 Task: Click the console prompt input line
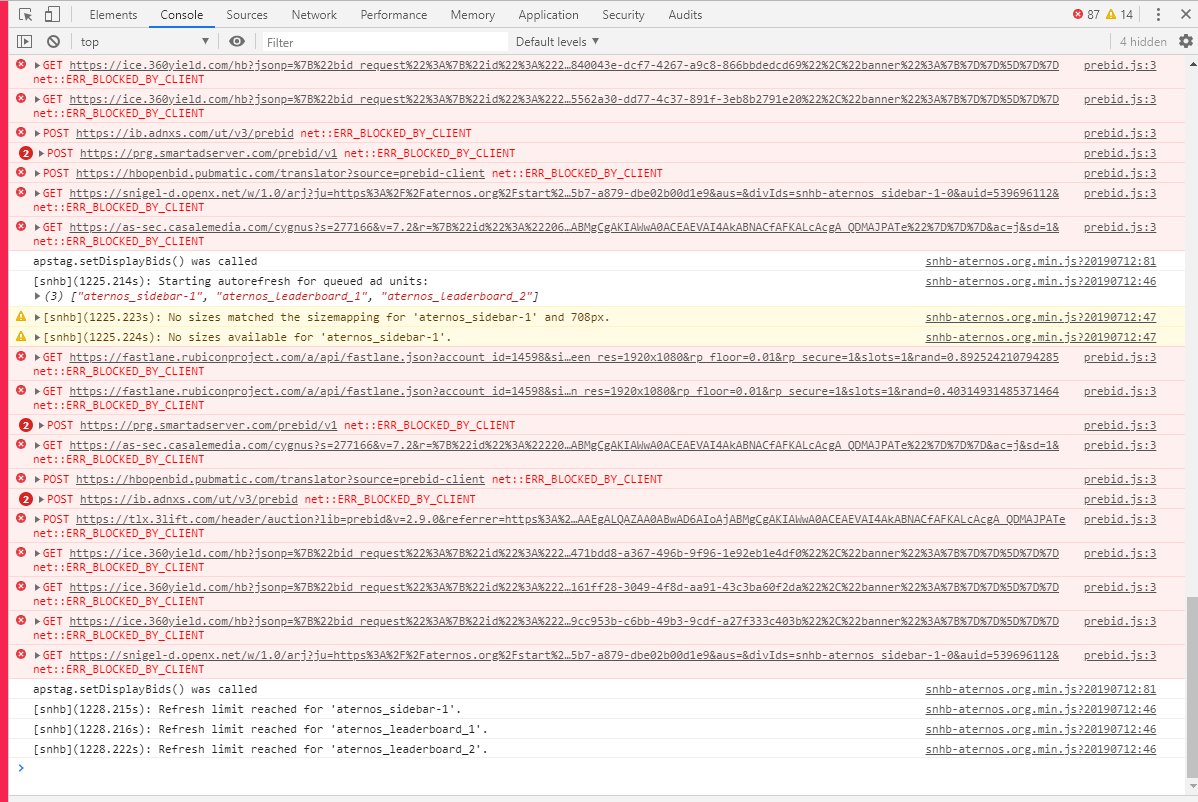tap(596, 768)
